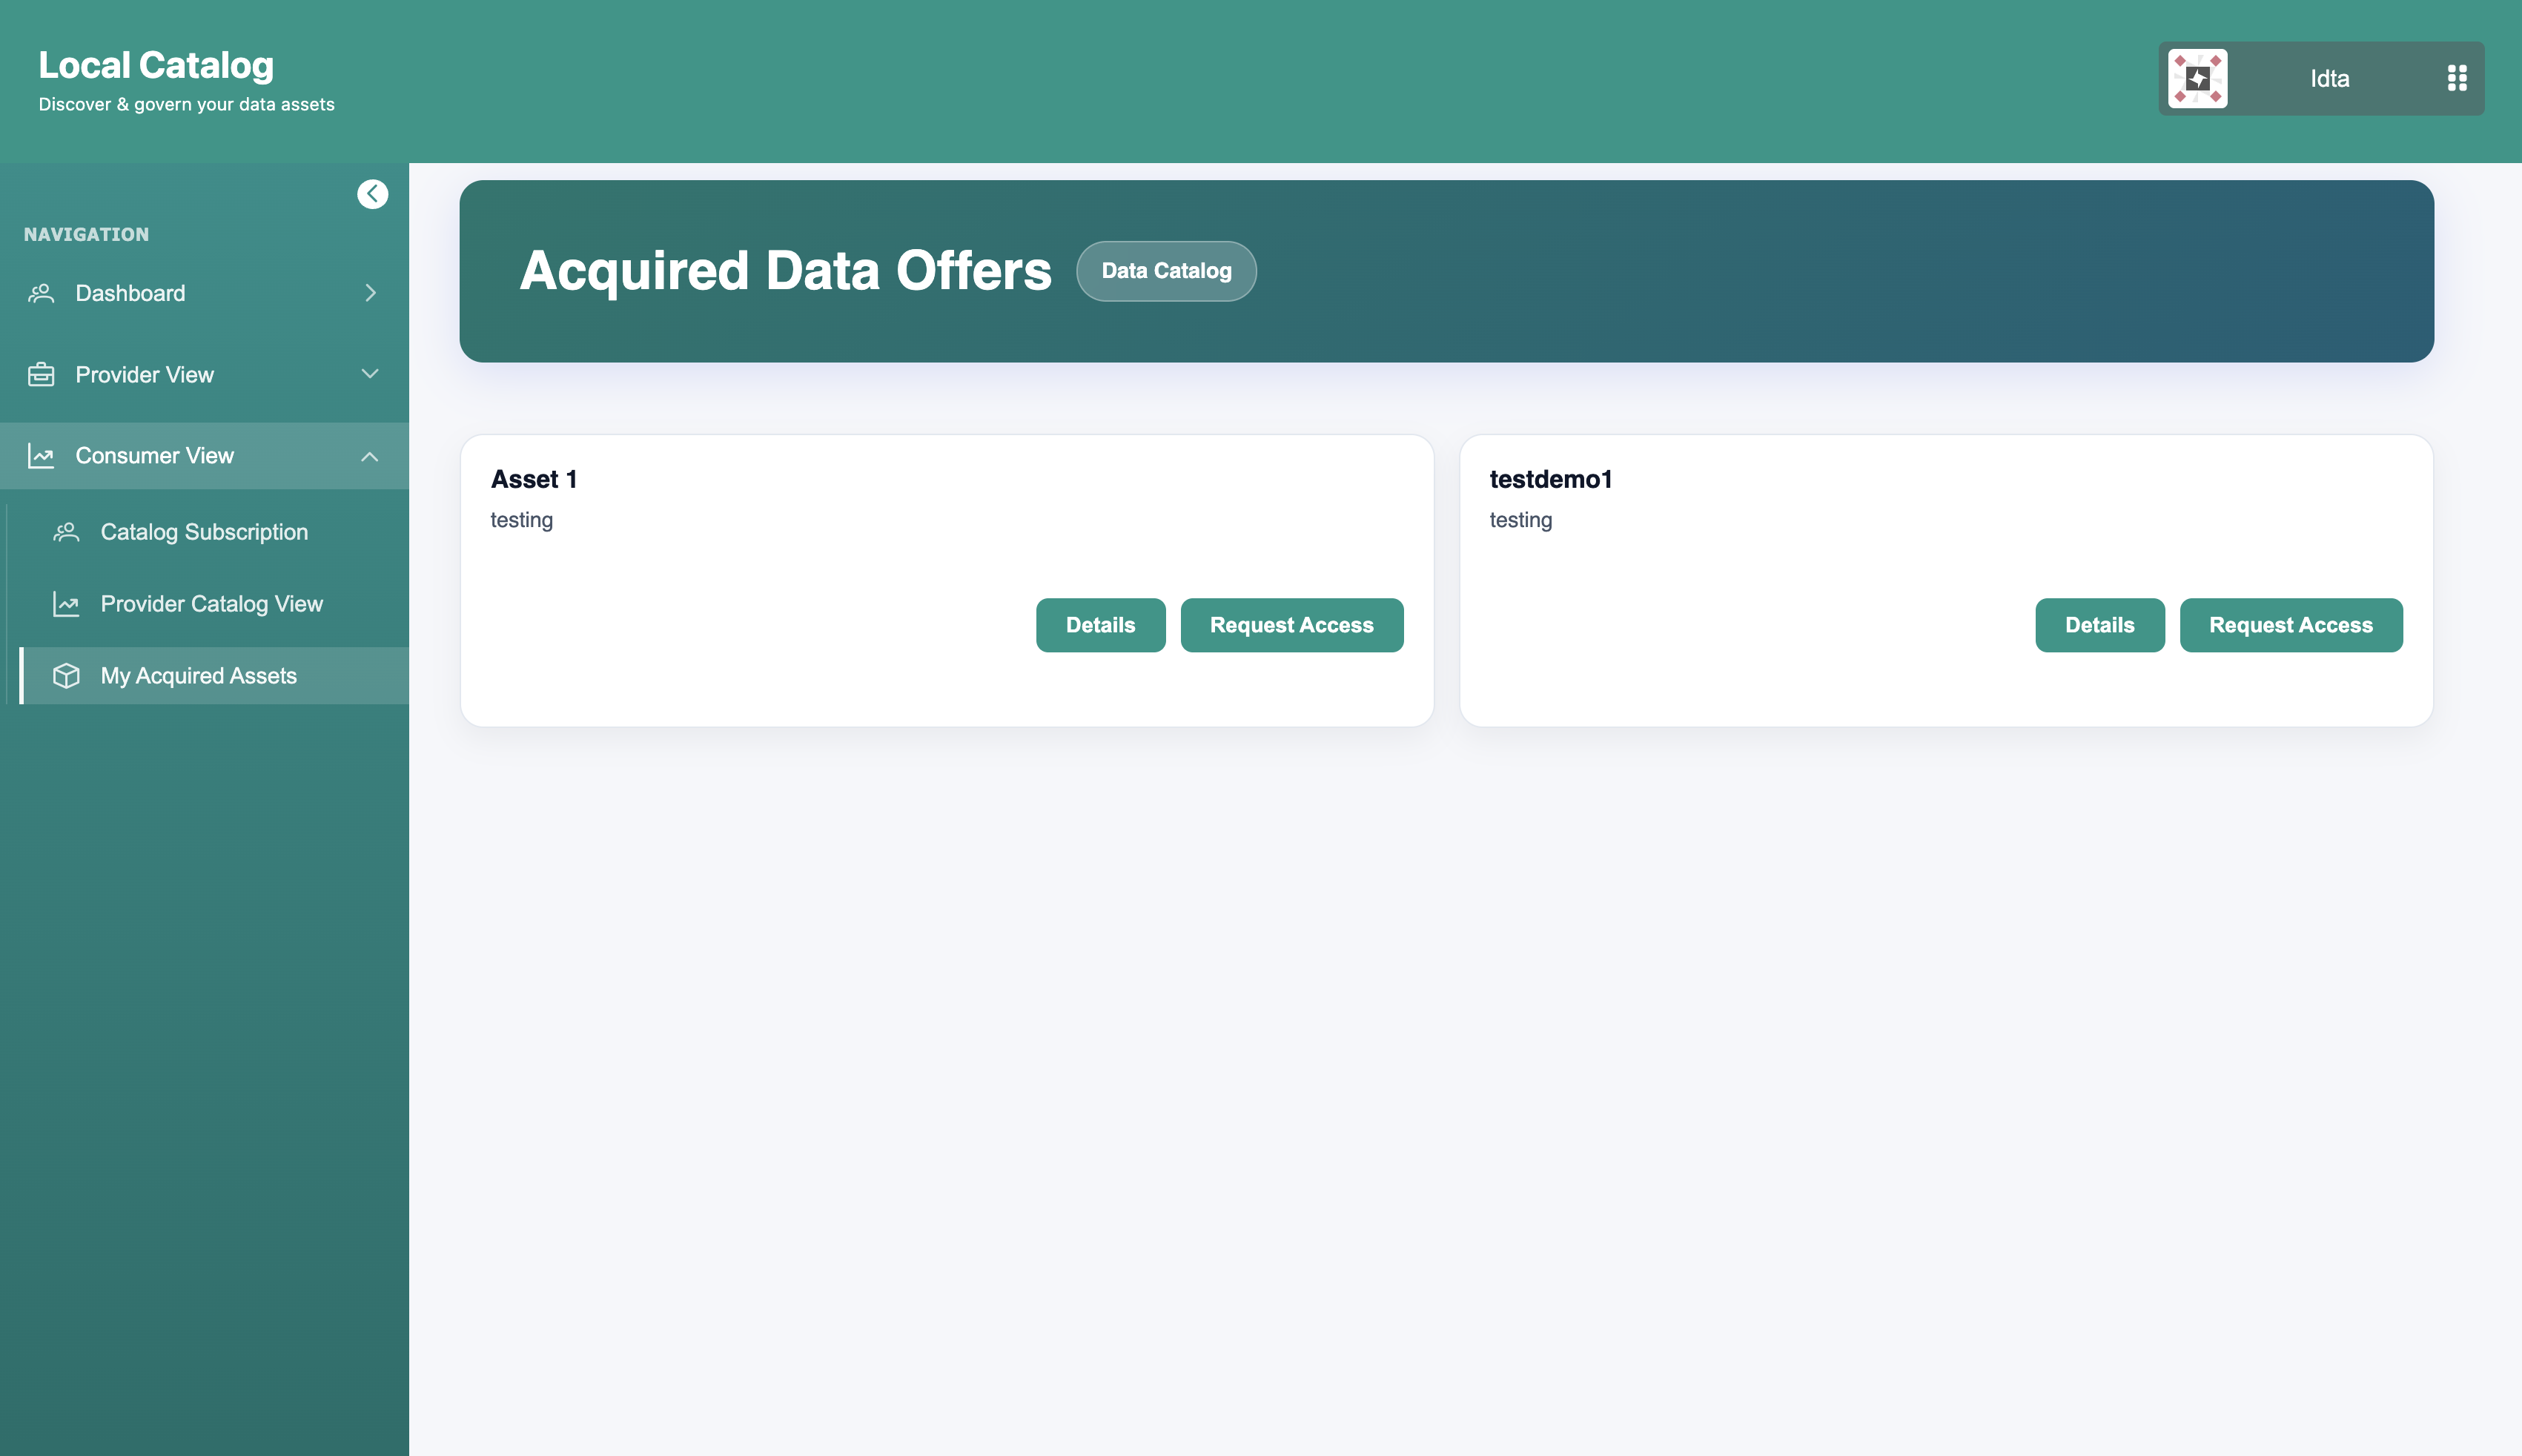Click the Data Catalog badge
The height and width of the screenshot is (1456, 2522).
[x=1166, y=271]
